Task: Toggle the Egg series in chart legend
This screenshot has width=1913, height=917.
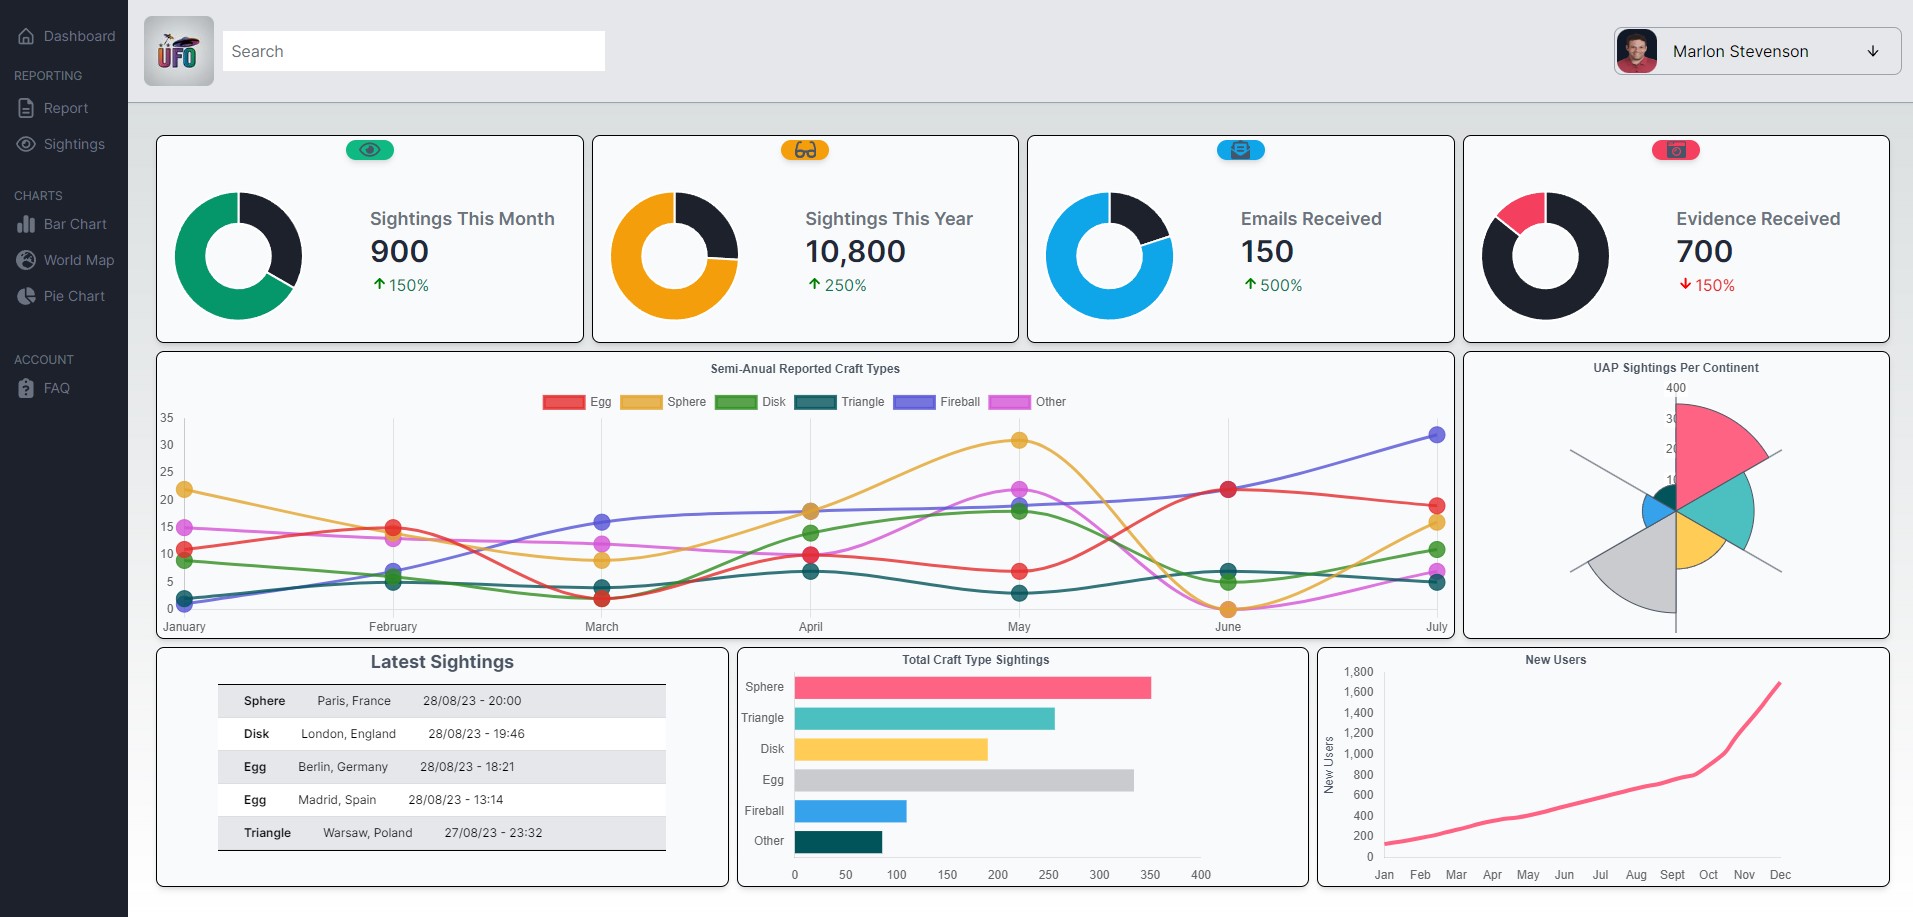Action: pyautogui.click(x=577, y=402)
